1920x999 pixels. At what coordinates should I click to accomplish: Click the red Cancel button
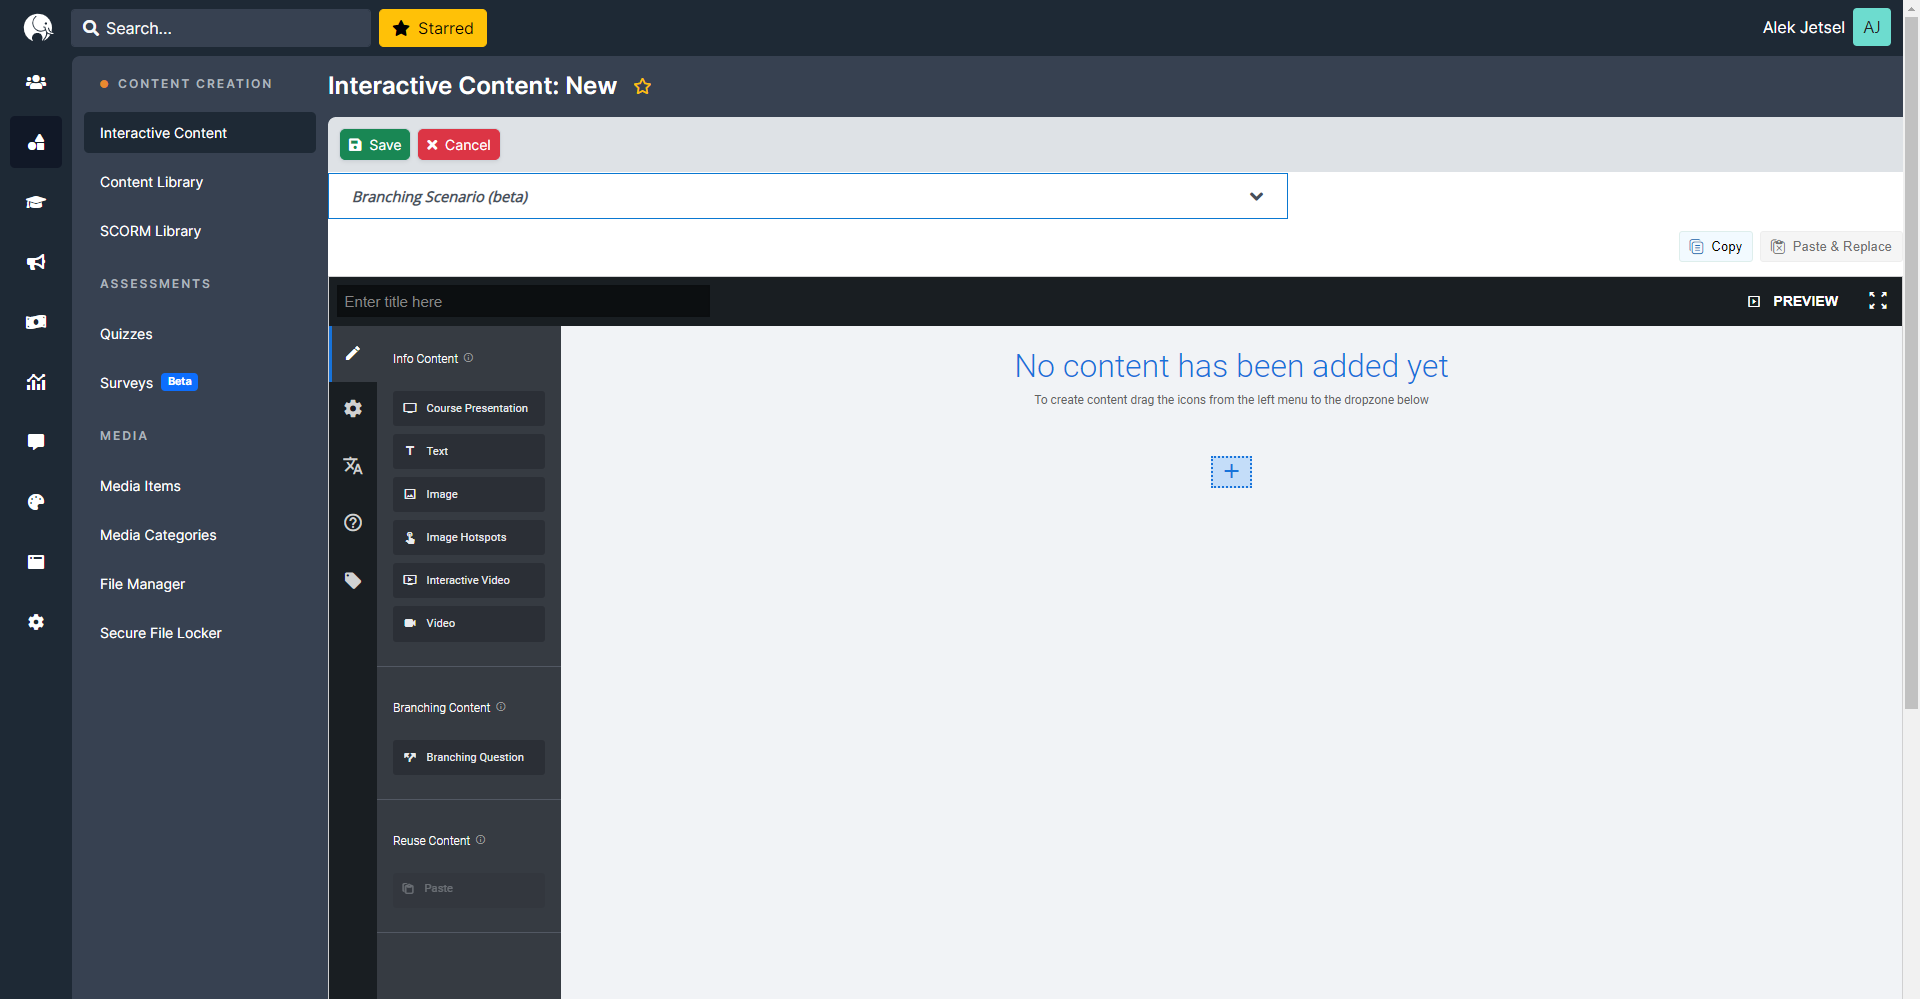pos(459,145)
